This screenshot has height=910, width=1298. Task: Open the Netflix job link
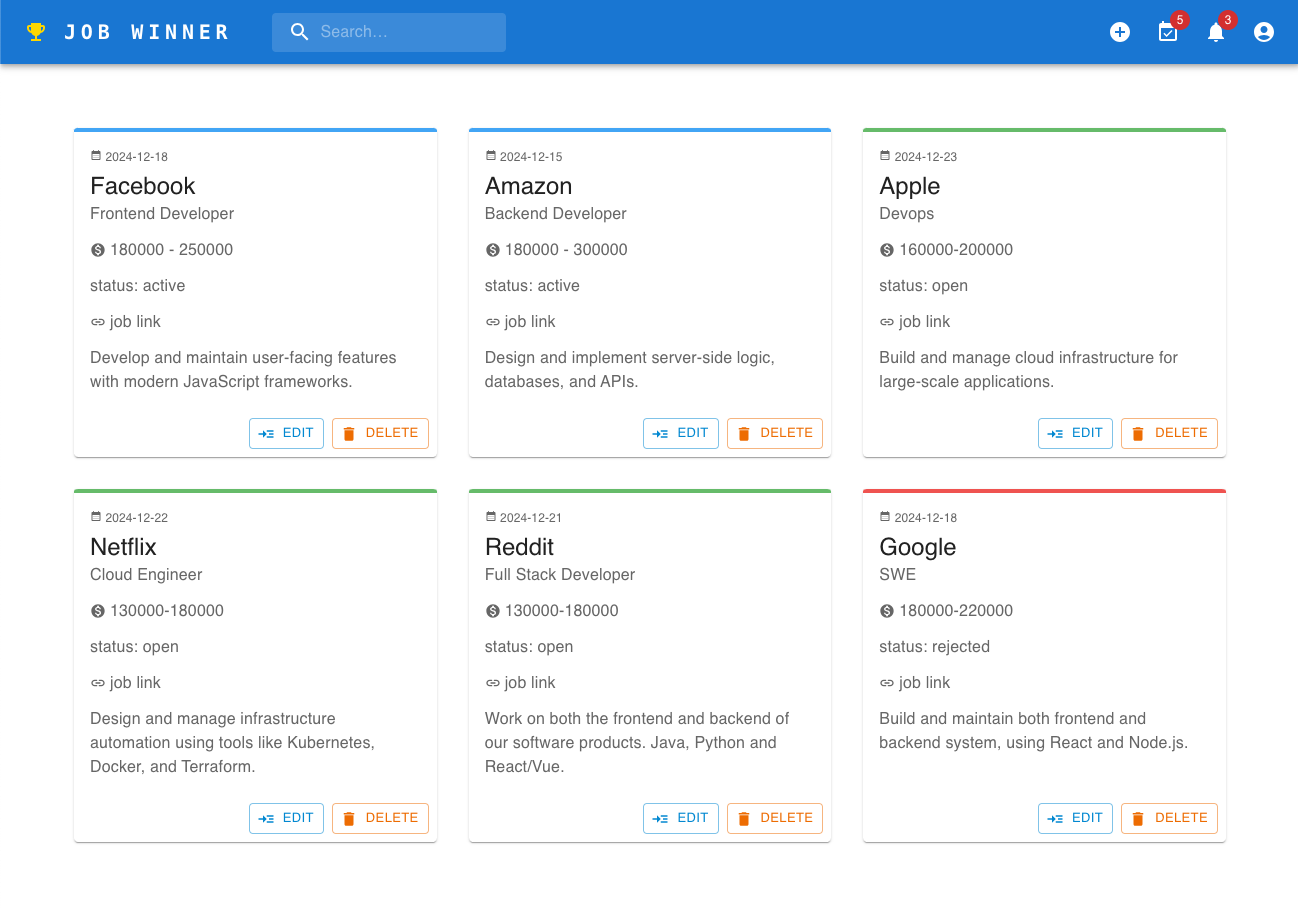tap(125, 683)
